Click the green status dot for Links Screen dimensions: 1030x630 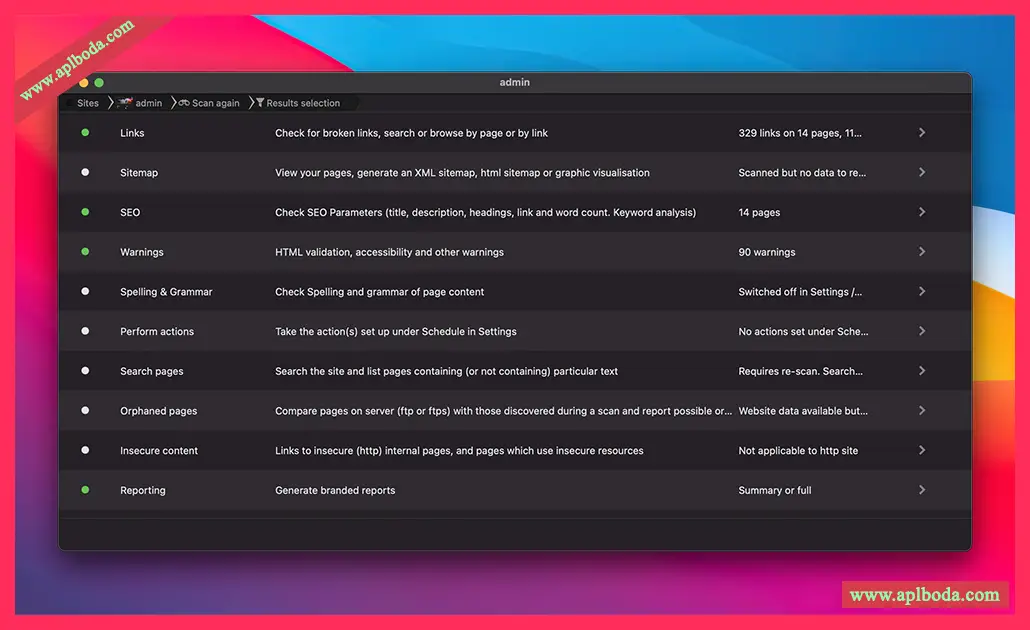pyautogui.click(x=85, y=132)
